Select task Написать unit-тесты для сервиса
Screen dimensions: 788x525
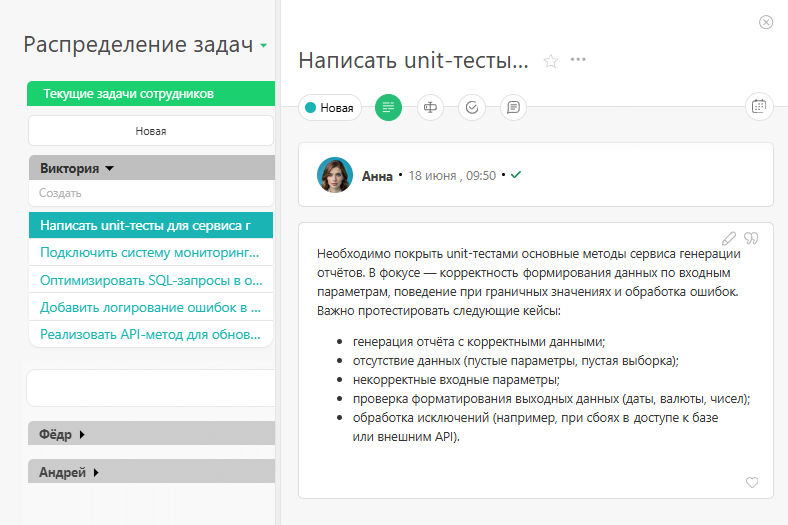coord(151,225)
